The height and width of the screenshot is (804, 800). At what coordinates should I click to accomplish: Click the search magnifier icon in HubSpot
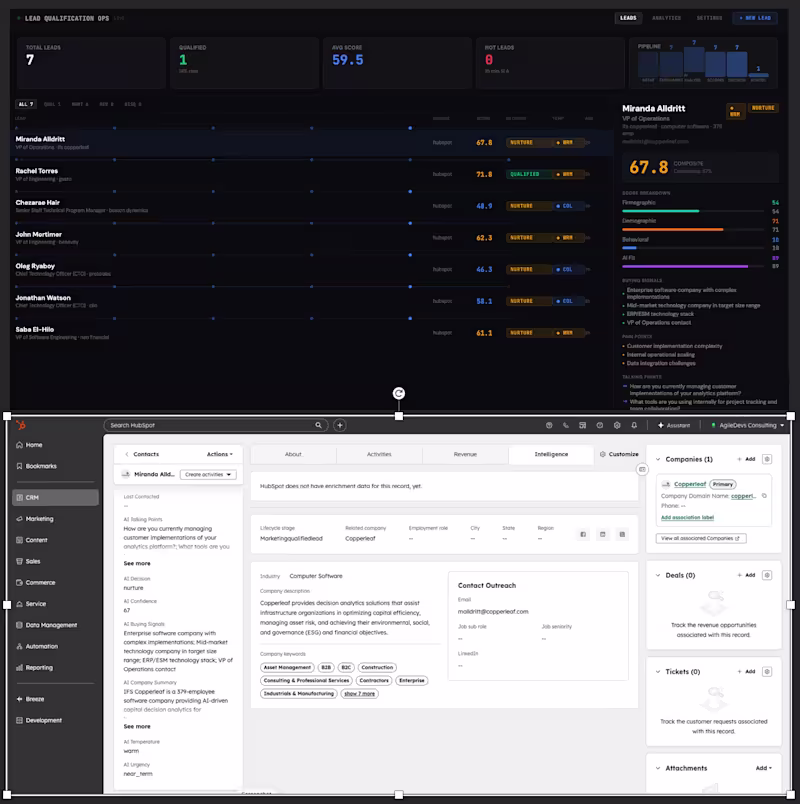pos(318,425)
